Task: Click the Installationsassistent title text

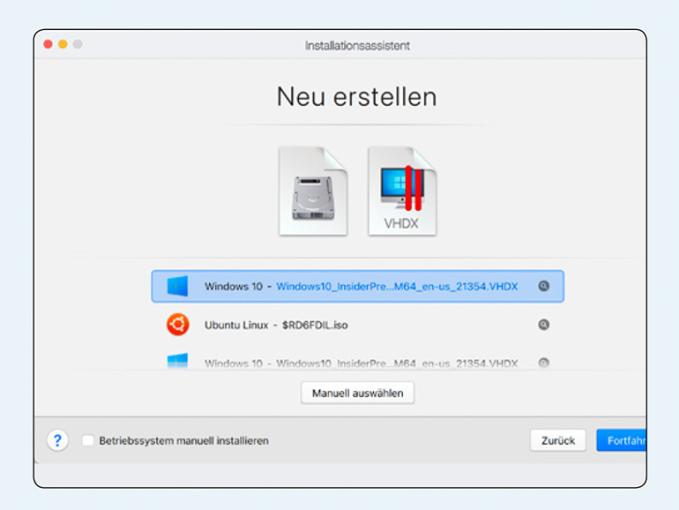Action: pyautogui.click(x=357, y=45)
